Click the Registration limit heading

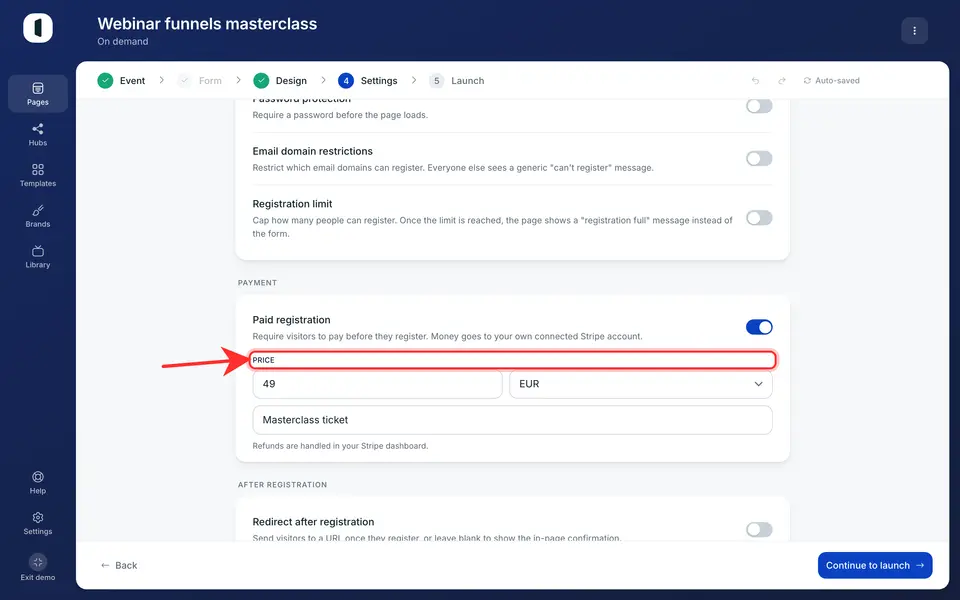(292, 204)
